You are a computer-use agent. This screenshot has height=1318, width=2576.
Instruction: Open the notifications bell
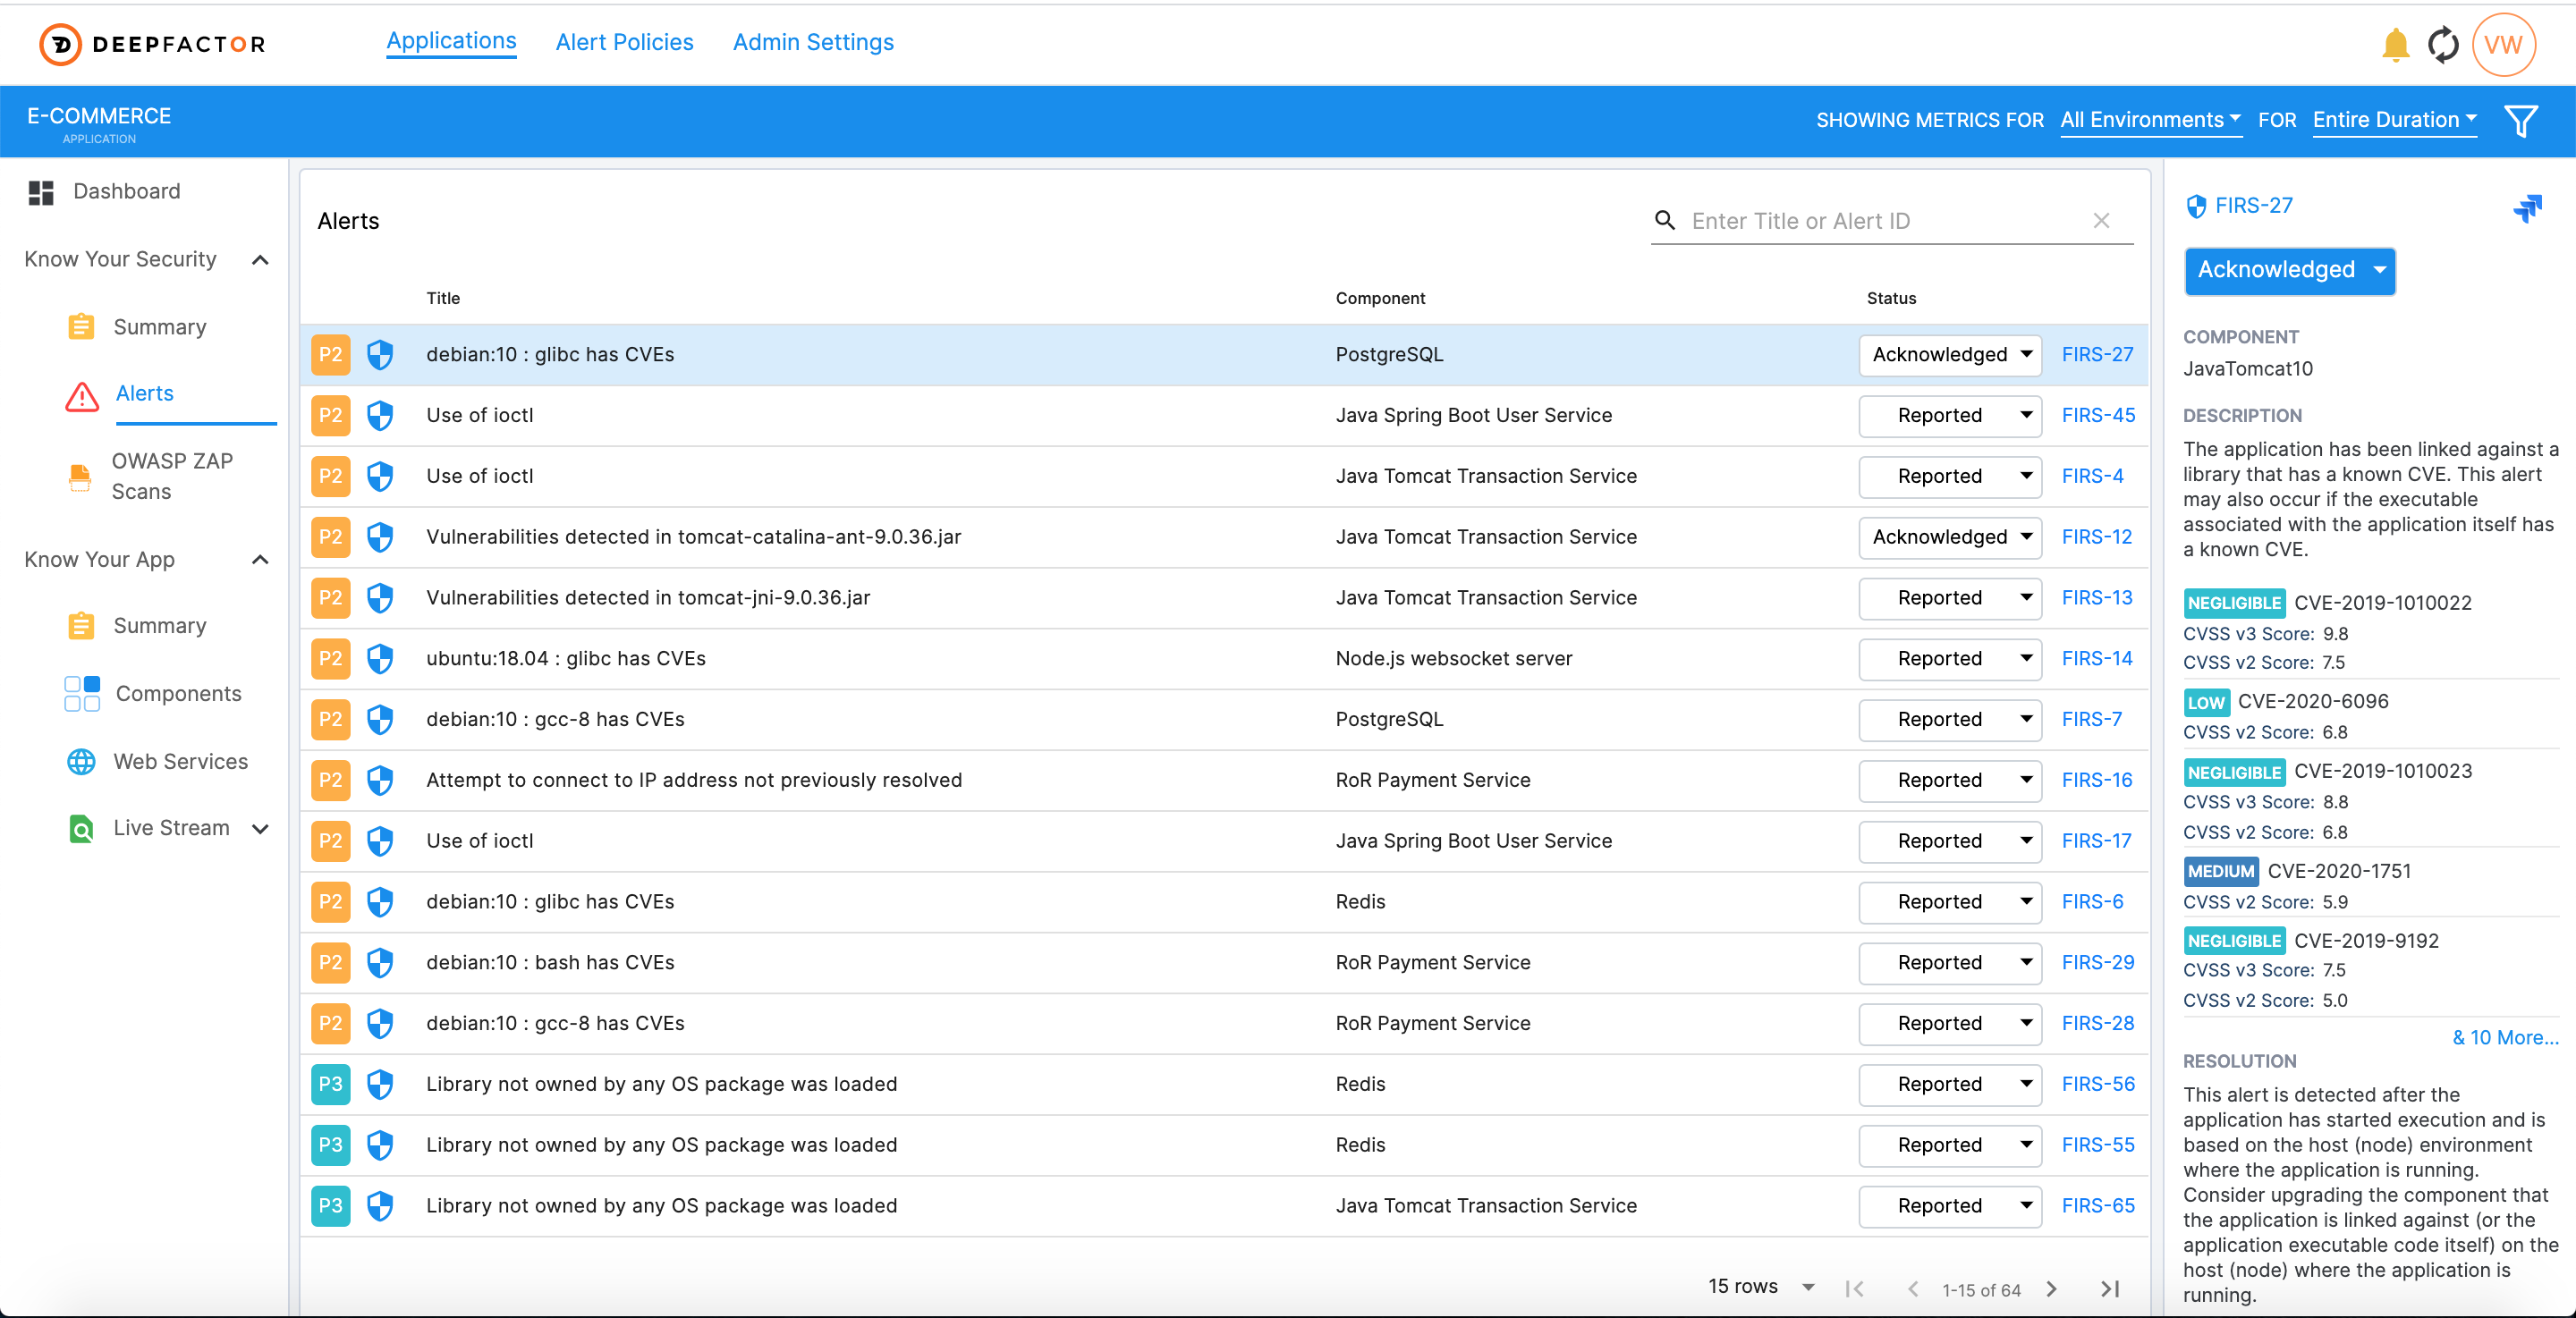(2395, 45)
